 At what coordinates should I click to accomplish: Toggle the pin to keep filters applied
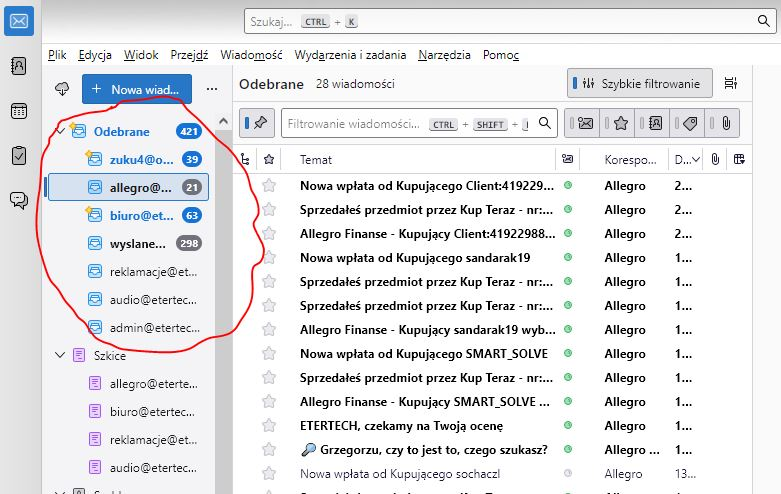pyautogui.click(x=257, y=123)
